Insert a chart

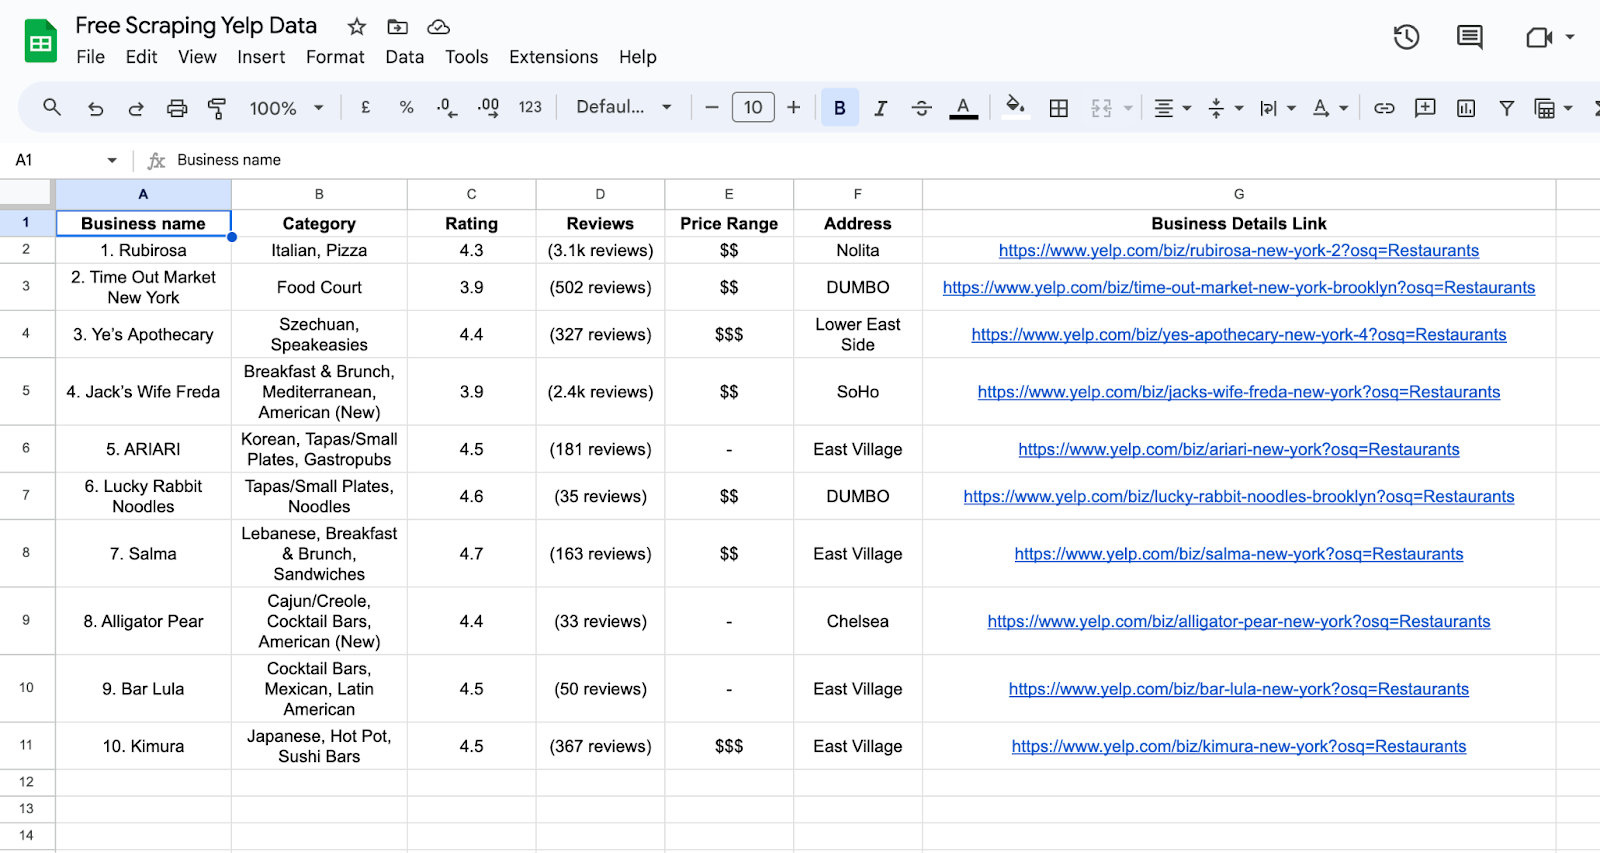[x=1466, y=108]
